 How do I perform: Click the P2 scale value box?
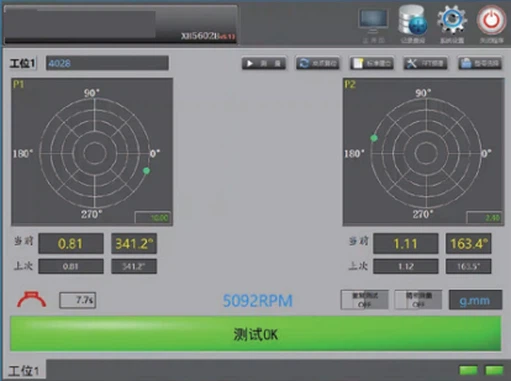pos(484,218)
